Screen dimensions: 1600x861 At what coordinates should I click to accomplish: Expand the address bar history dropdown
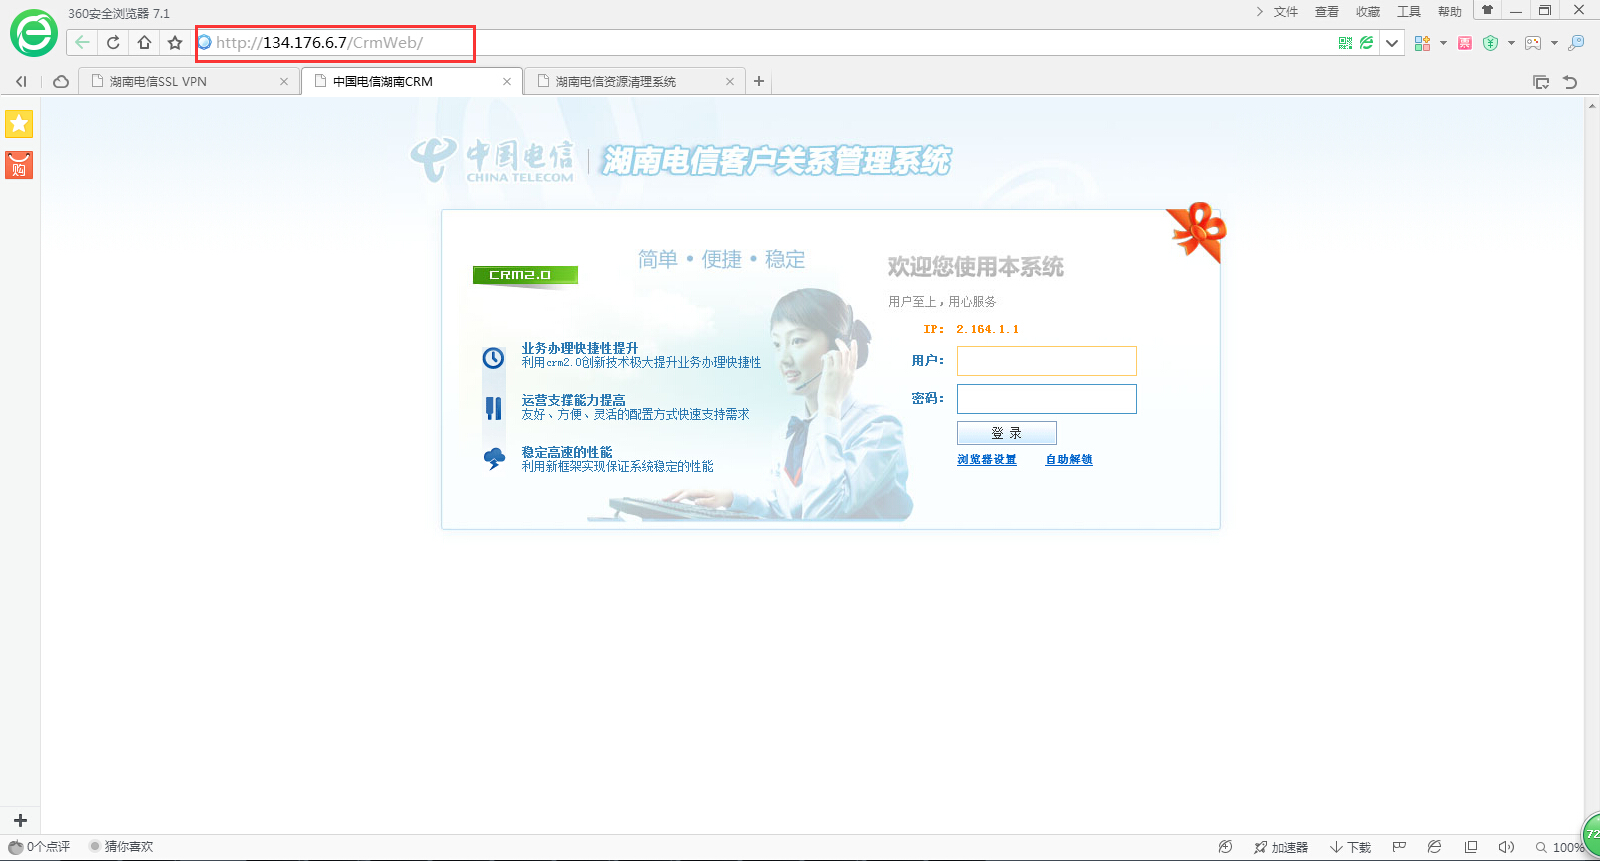1392,43
